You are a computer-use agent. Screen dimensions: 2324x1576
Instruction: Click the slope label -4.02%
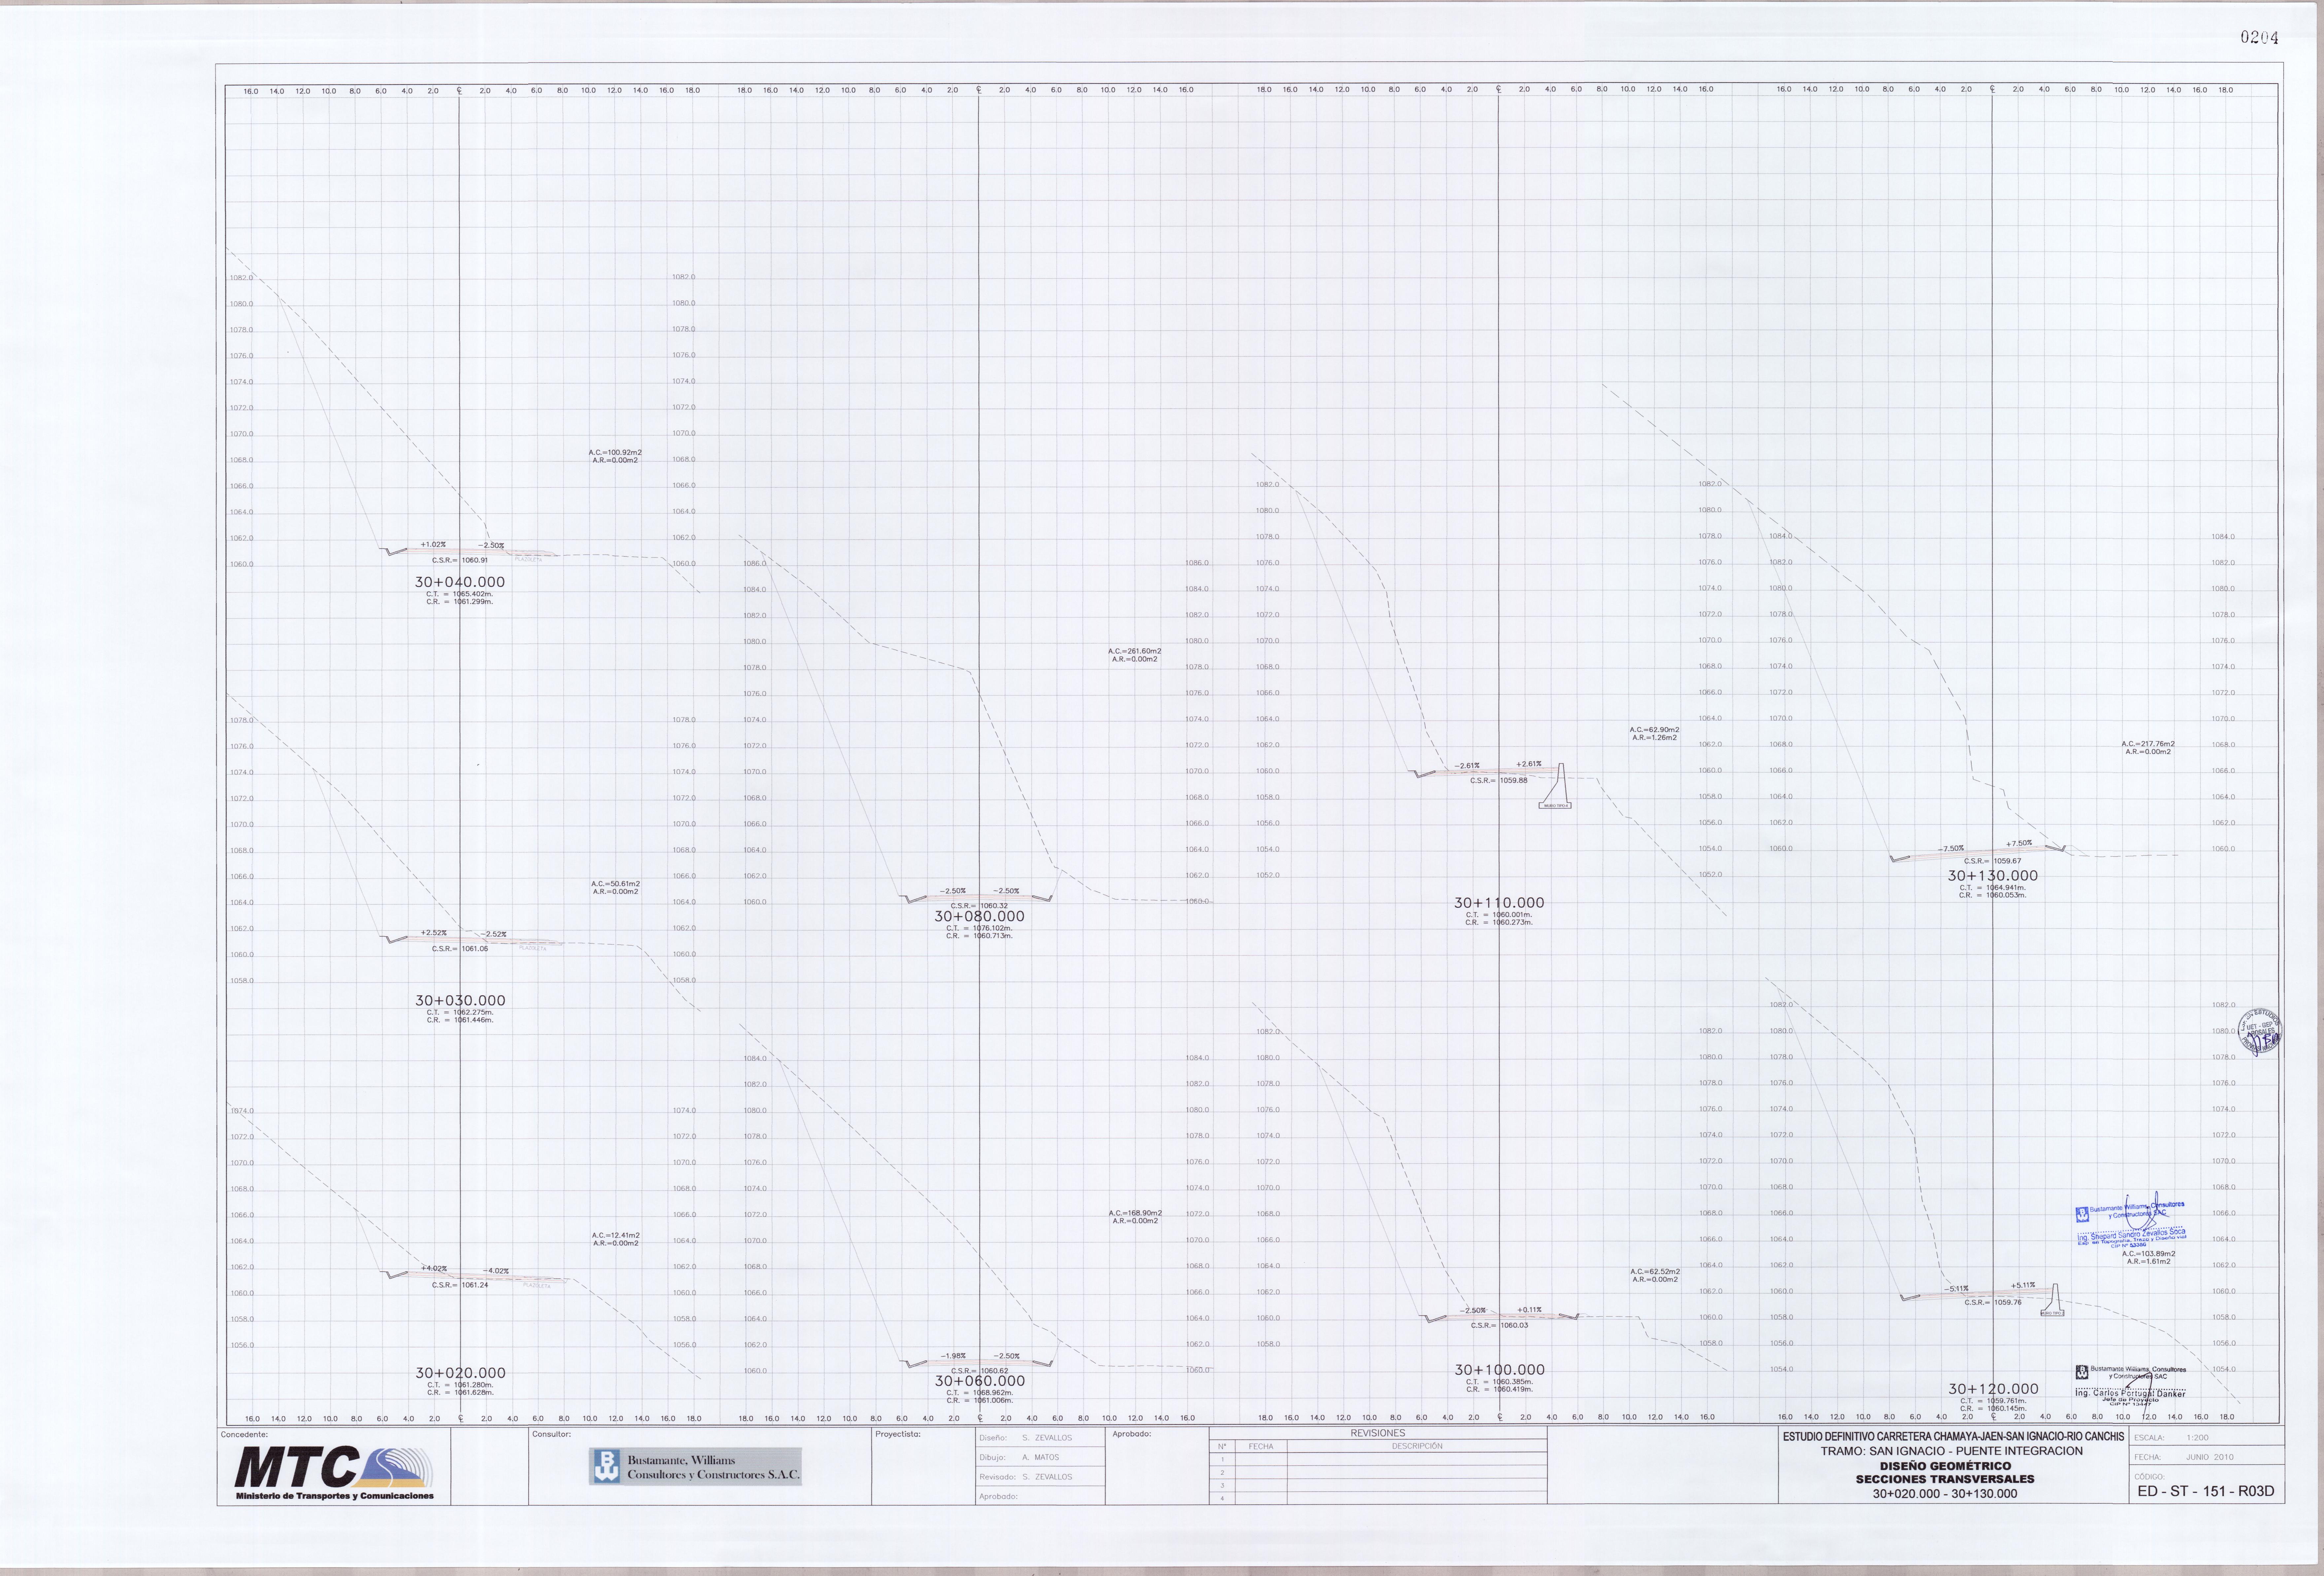pyautogui.click(x=496, y=1271)
